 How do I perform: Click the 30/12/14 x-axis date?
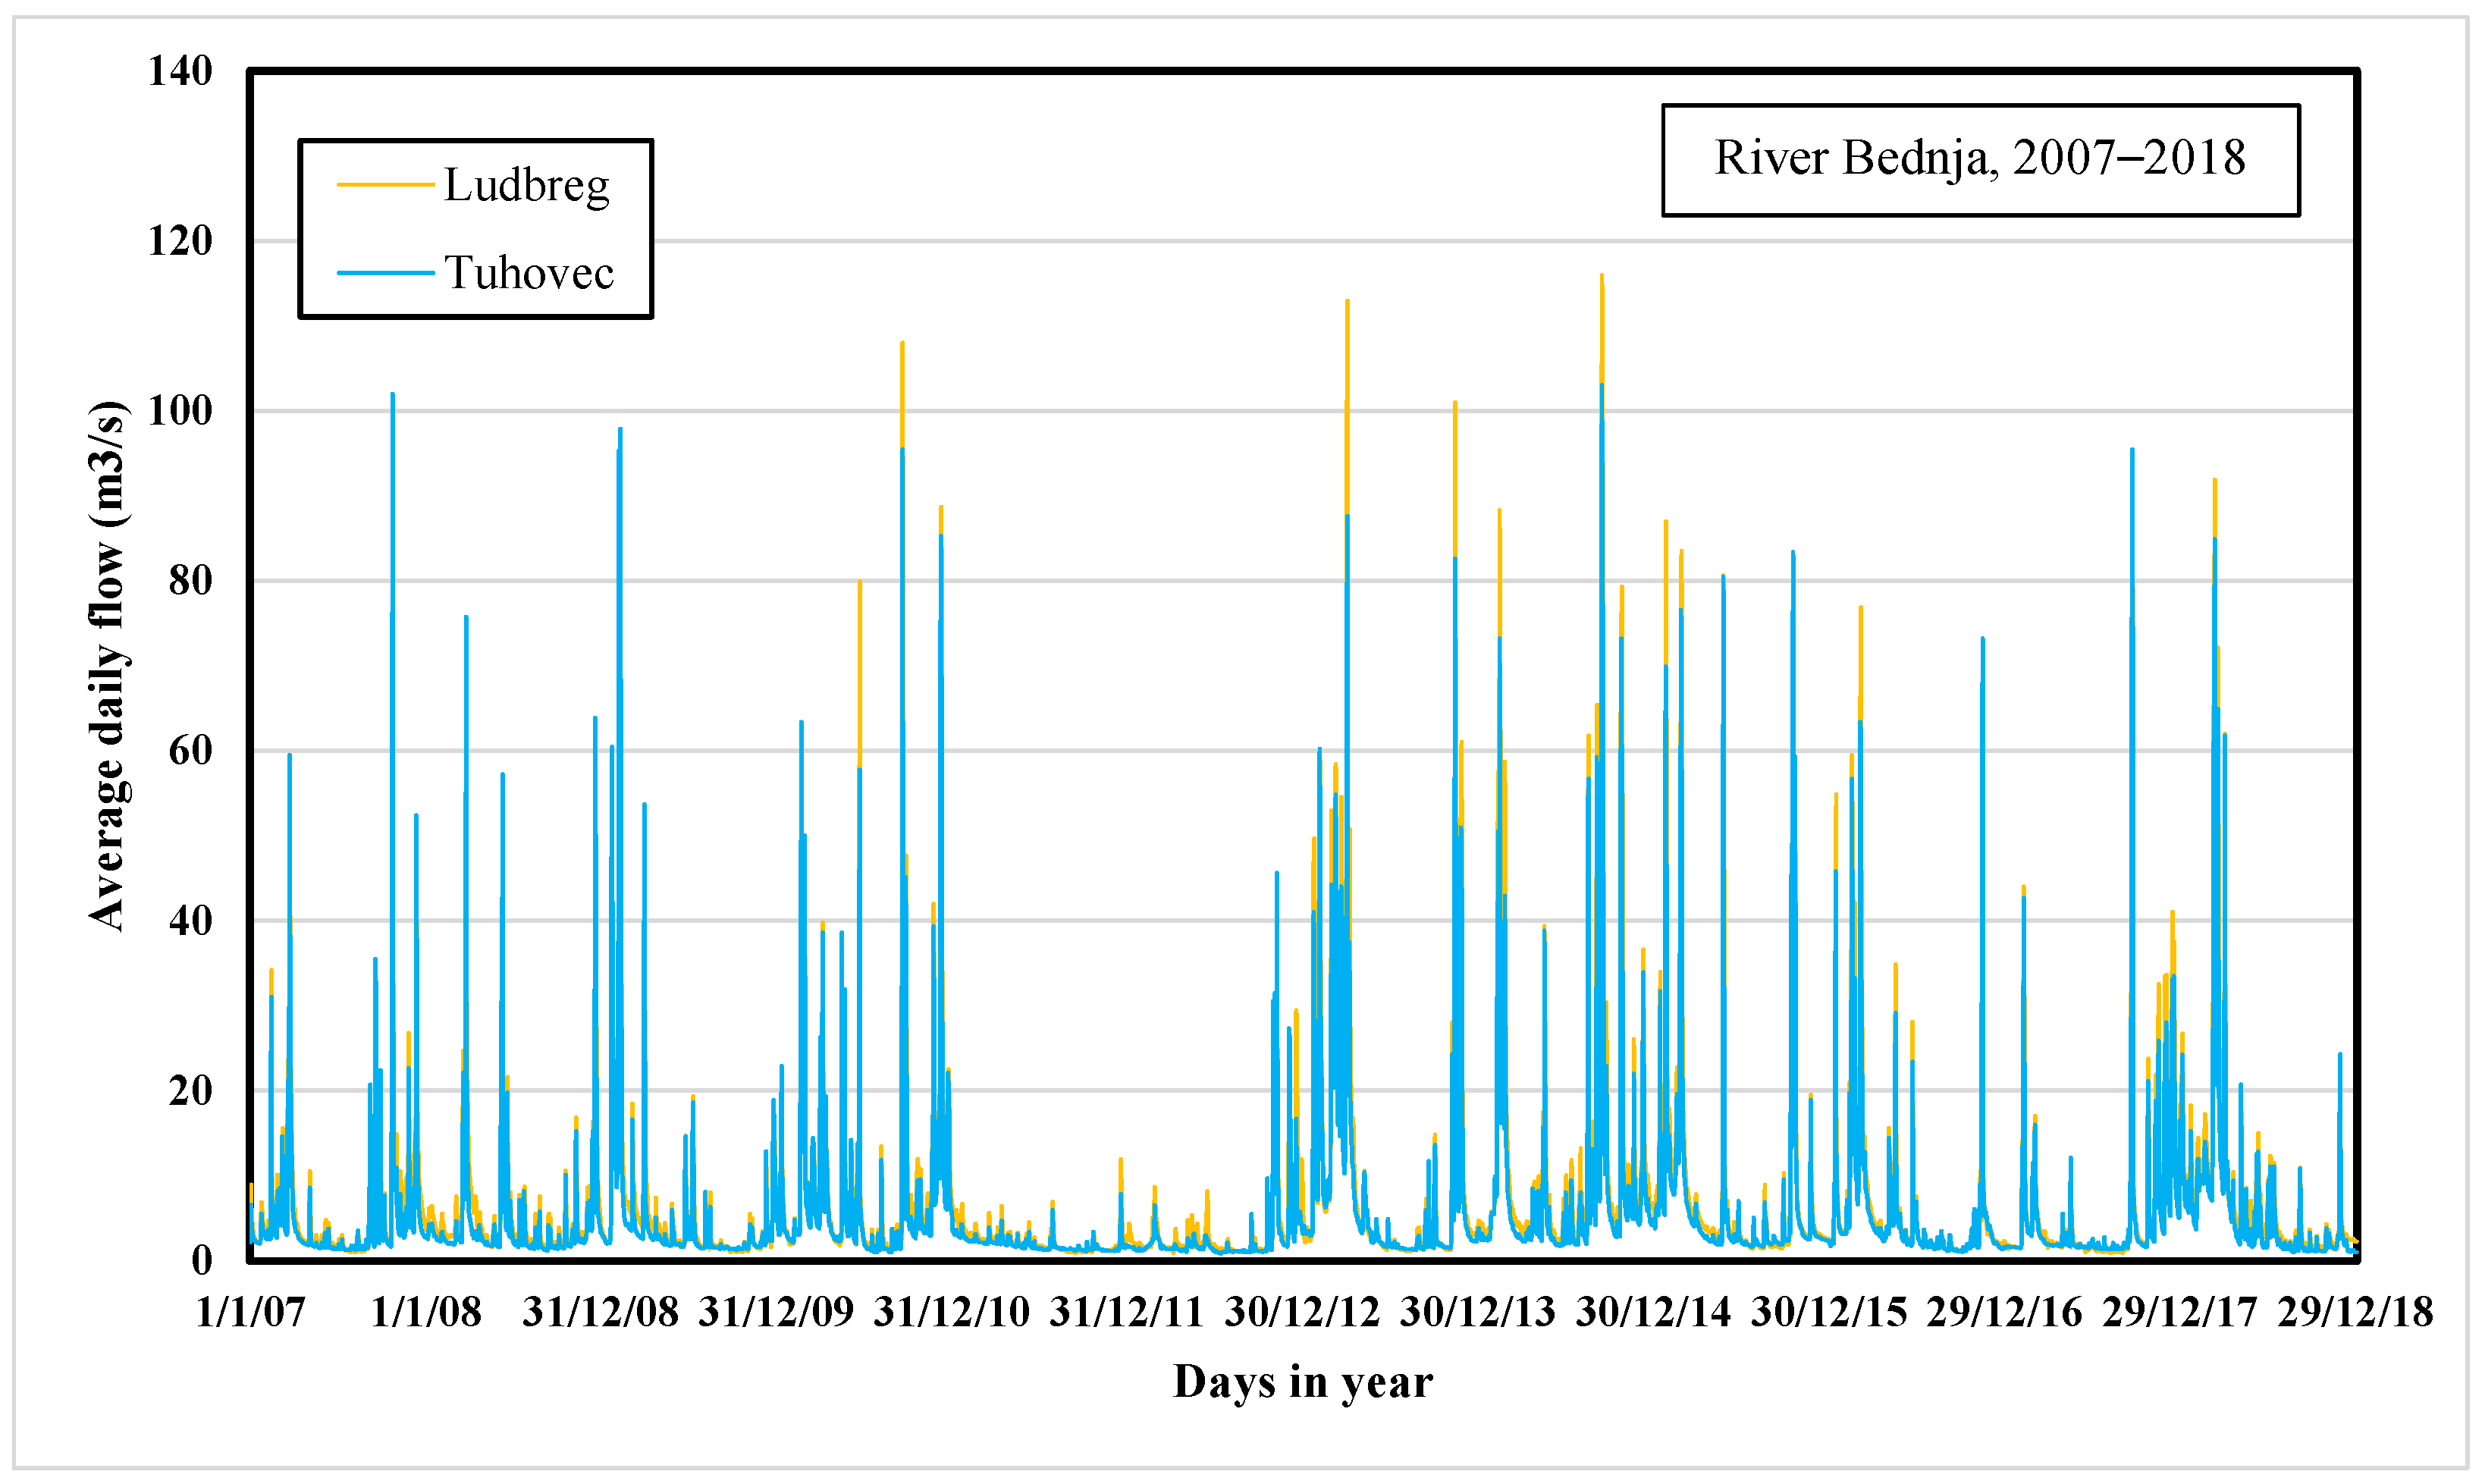[x=1653, y=1312]
